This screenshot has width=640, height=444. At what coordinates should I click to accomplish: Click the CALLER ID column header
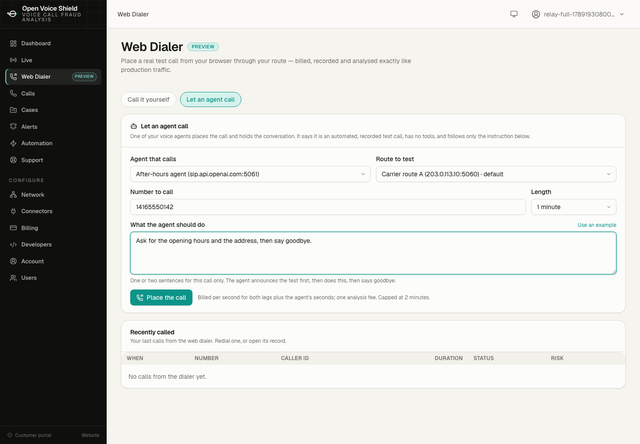pyautogui.click(x=295, y=358)
